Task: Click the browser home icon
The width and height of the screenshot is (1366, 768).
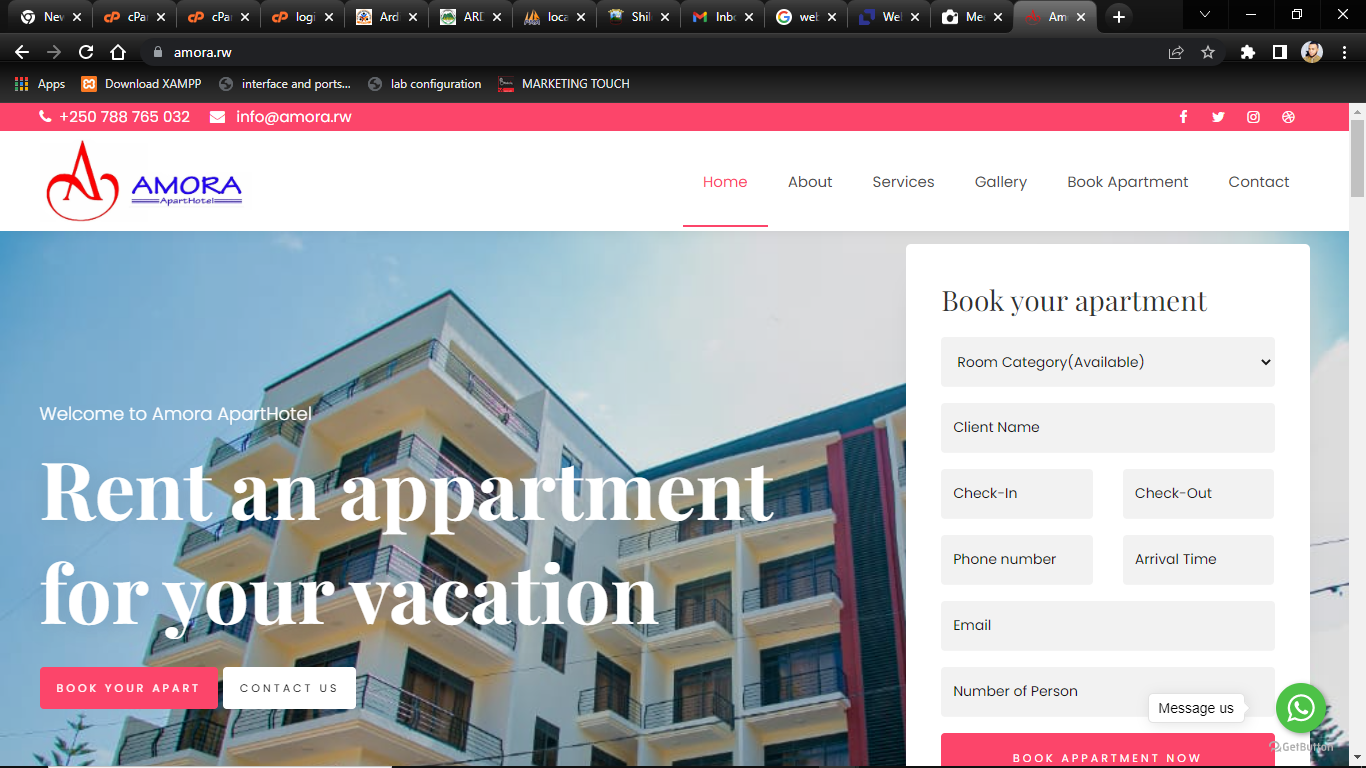Action: [x=118, y=52]
